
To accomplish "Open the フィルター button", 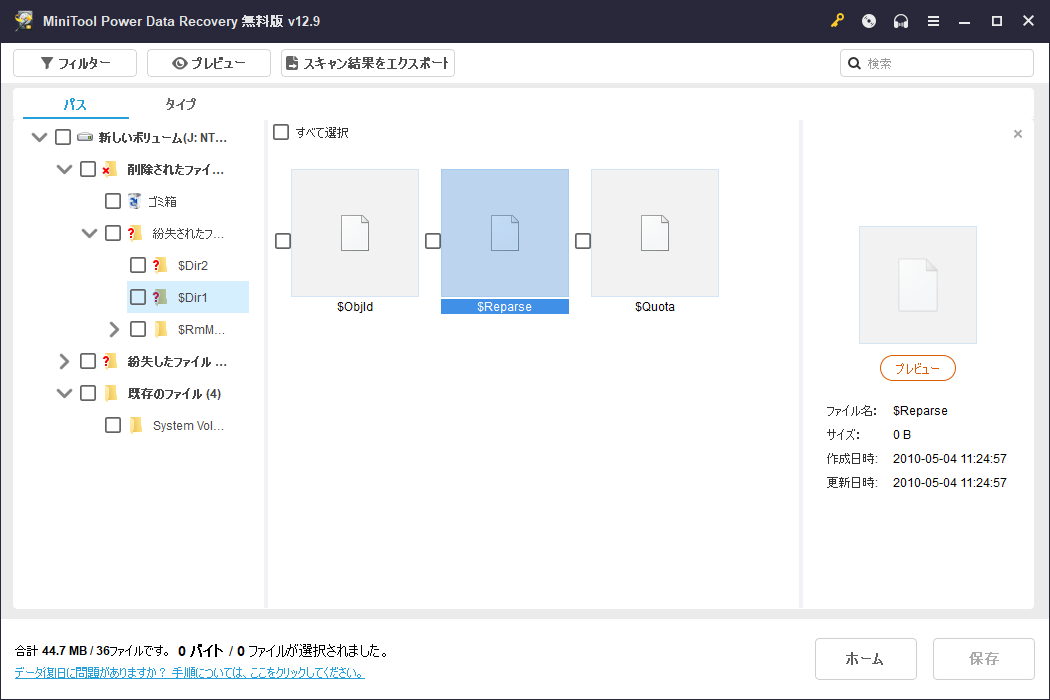I will pos(75,63).
